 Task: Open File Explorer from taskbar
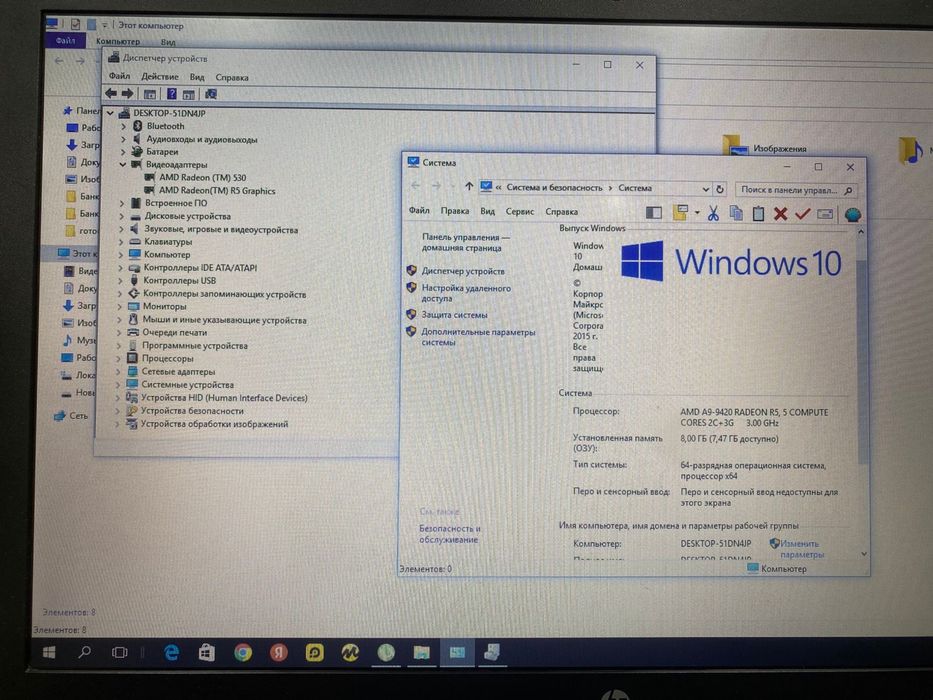pos(421,653)
